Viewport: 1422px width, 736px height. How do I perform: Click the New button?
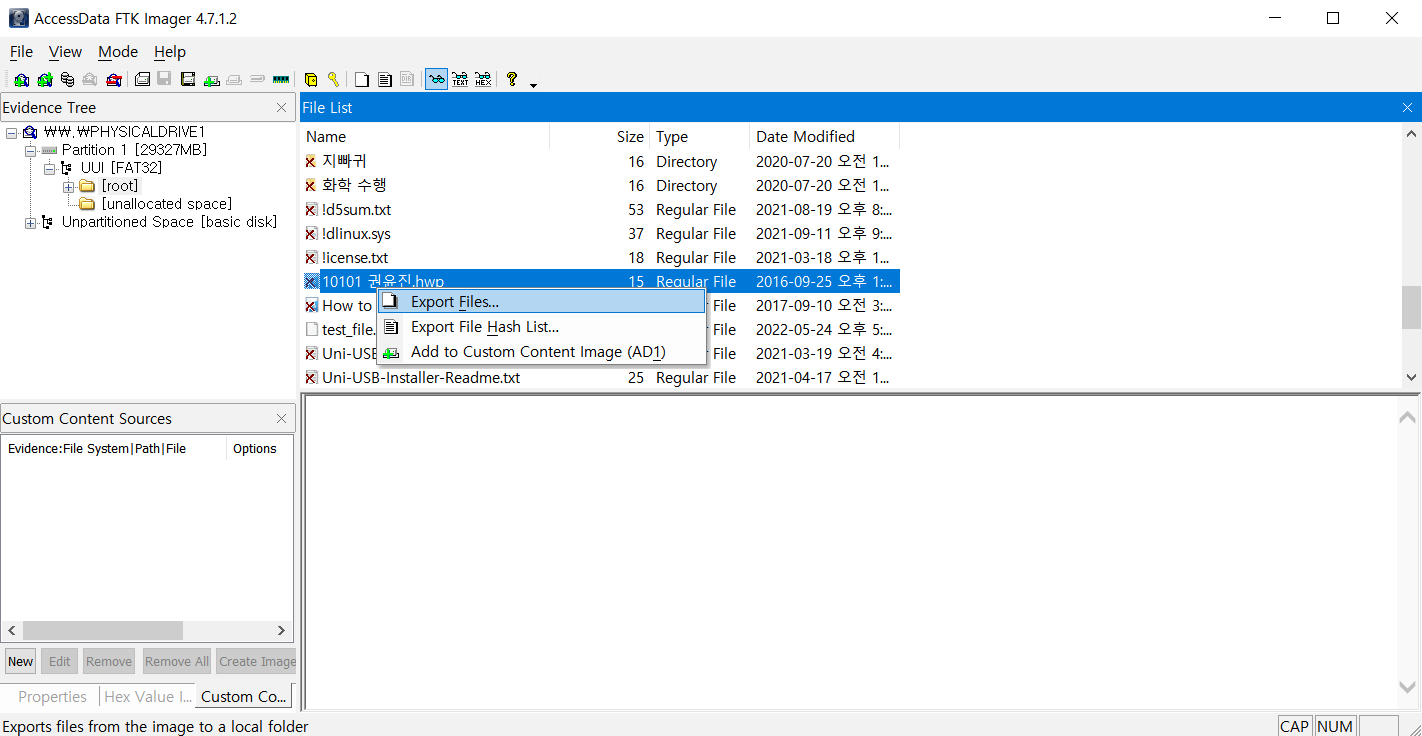[x=20, y=661]
